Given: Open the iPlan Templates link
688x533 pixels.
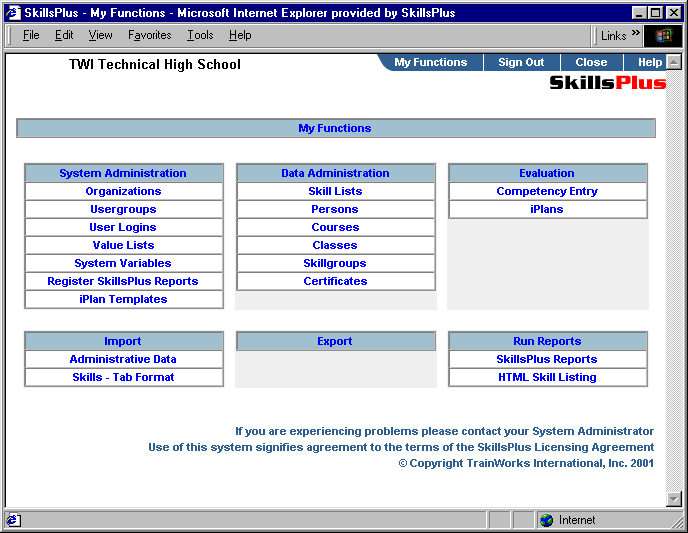Looking at the screenshot, I should (123, 299).
